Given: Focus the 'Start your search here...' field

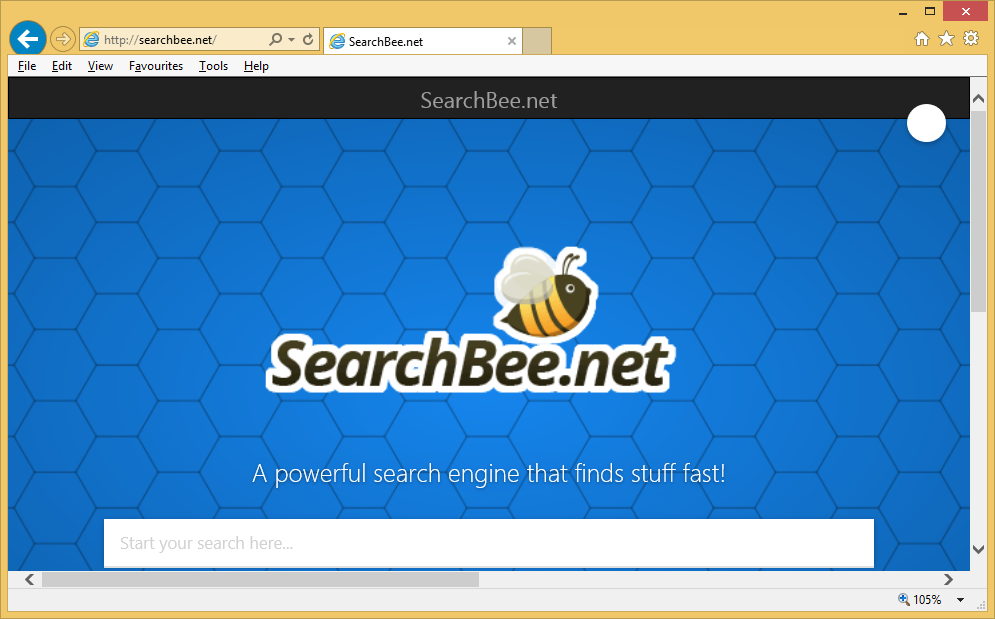Looking at the screenshot, I should (x=489, y=543).
